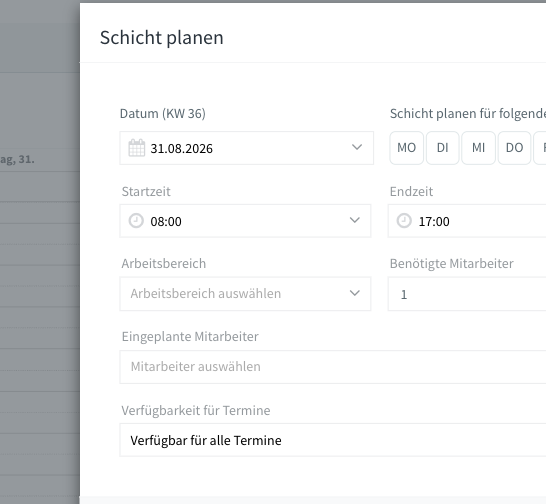Click the Endzeit label
546x504 pixels.
(411, 192)
